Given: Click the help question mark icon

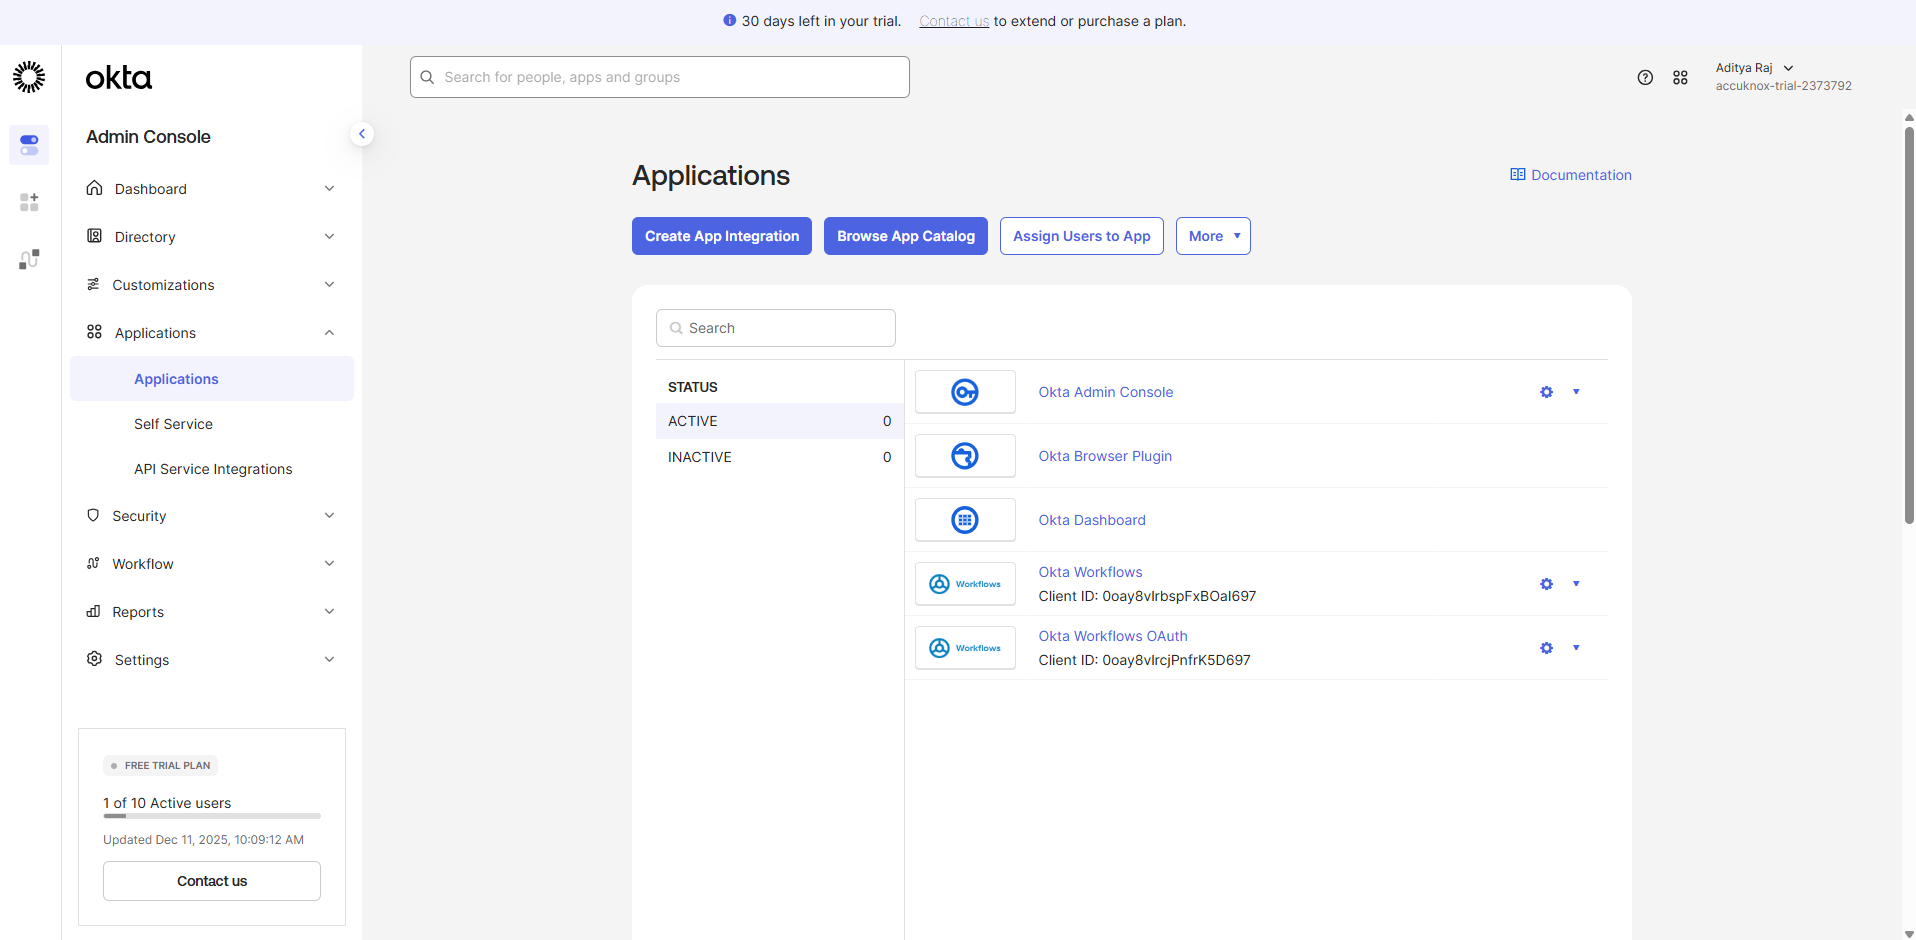Looking at the screenshot, I should coord(1645,77).
